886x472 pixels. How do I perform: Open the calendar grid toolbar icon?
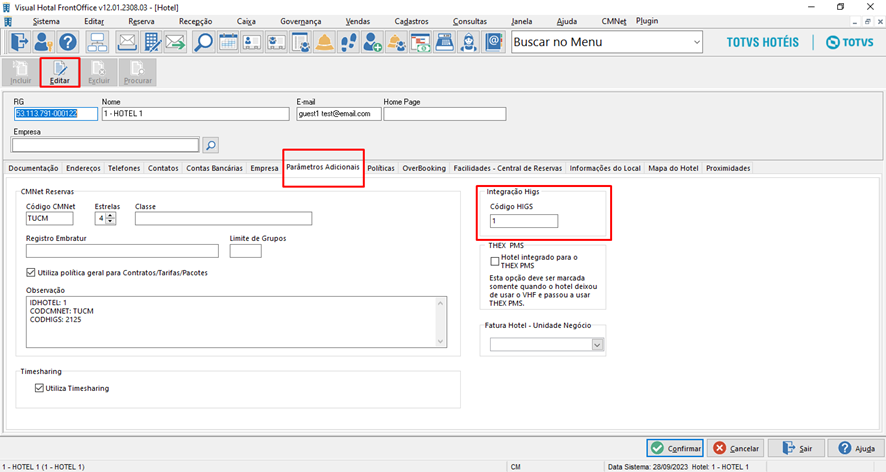coord(228,42)
